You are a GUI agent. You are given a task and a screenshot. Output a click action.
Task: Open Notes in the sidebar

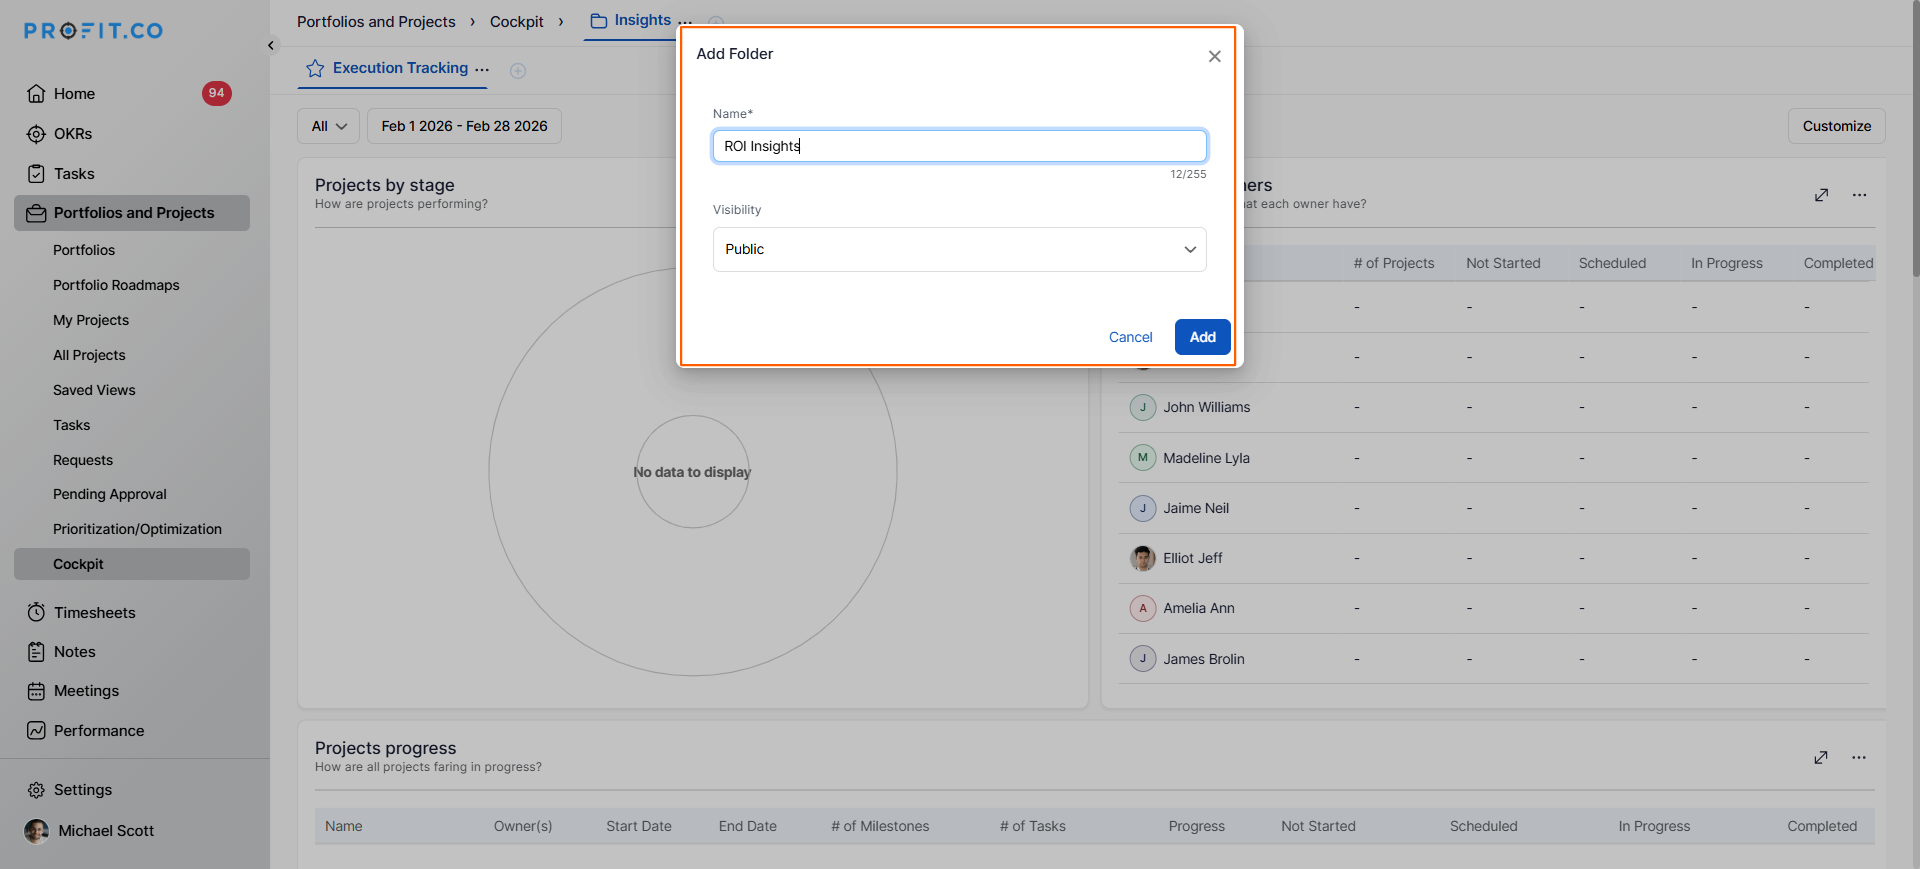(x=74, y=652)
